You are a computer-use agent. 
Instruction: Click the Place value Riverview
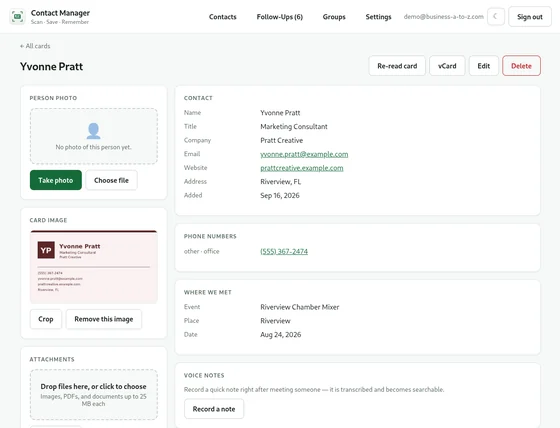click(x=275, y=321)
